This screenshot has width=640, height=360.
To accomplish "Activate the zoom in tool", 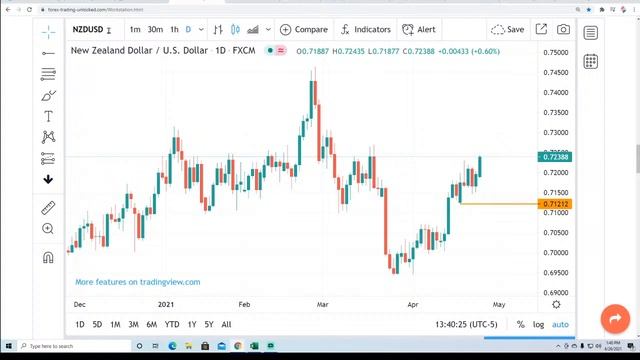I will 48,229.
